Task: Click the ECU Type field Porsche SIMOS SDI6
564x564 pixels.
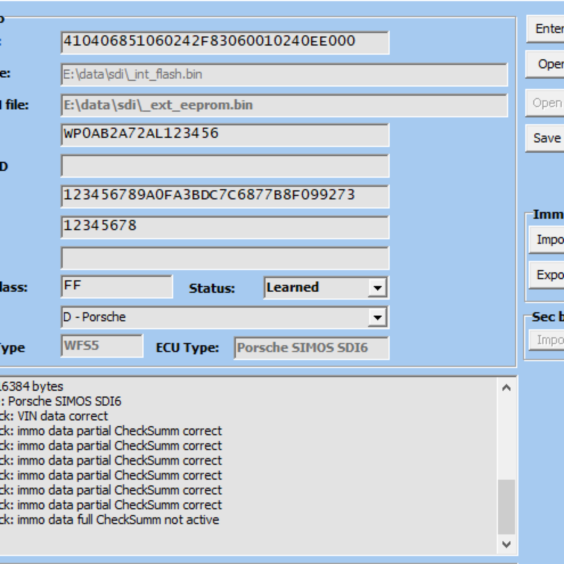Action: (x=312, y=348)
